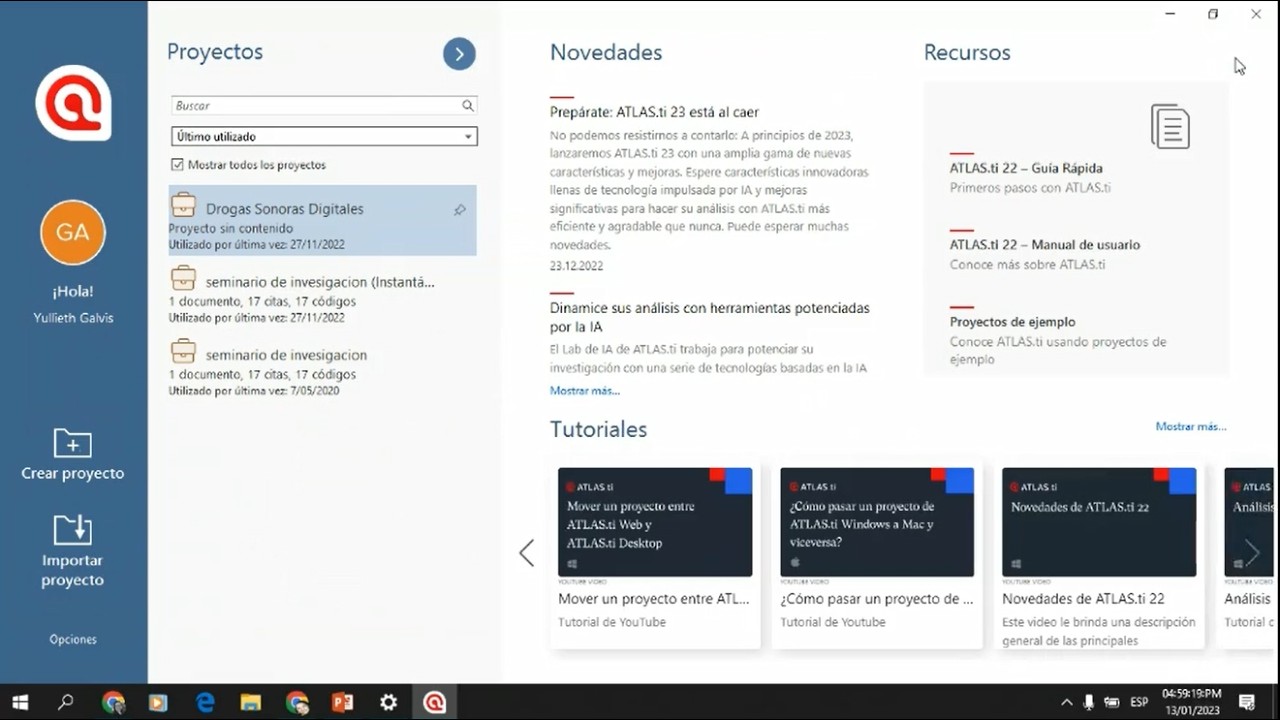1280x720 pixels.
Task: Select the Drogas Sonoras Digitales project
Action: [x=322, y=220]
